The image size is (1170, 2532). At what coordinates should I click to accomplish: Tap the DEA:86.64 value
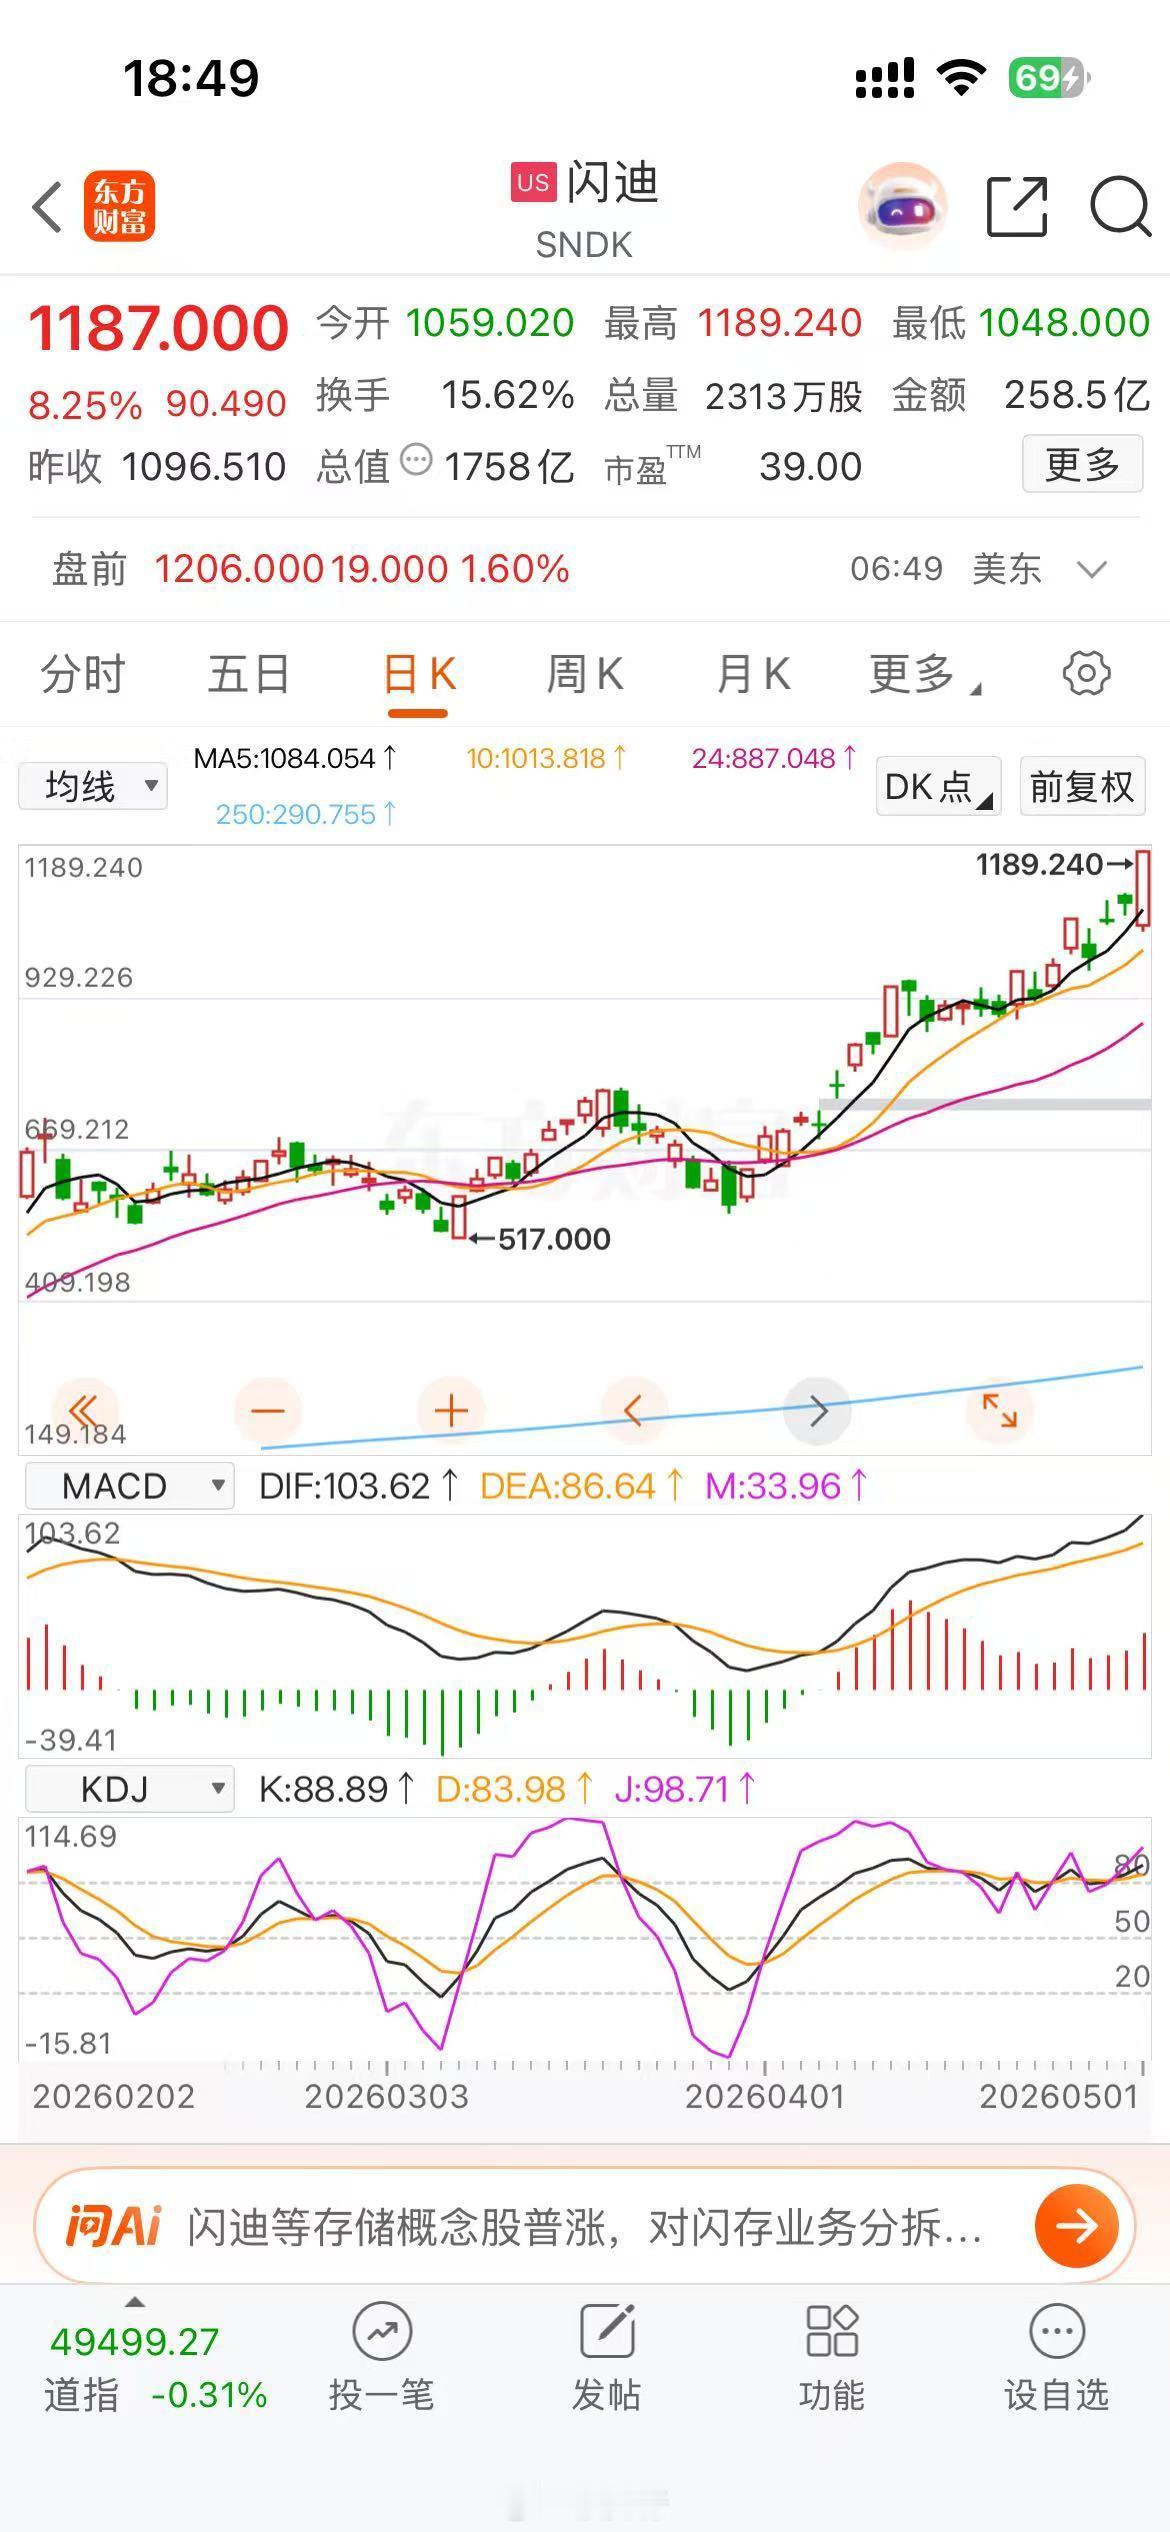(x=582, y=1486)
